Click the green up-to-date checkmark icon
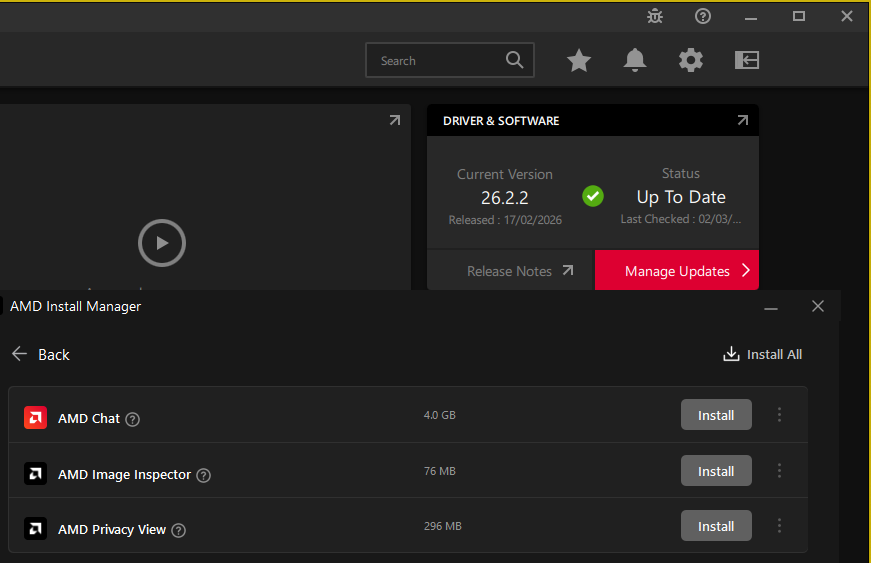The width and height of the screenshot is (871, 563). pyautogui.click(x=593, y=196)
